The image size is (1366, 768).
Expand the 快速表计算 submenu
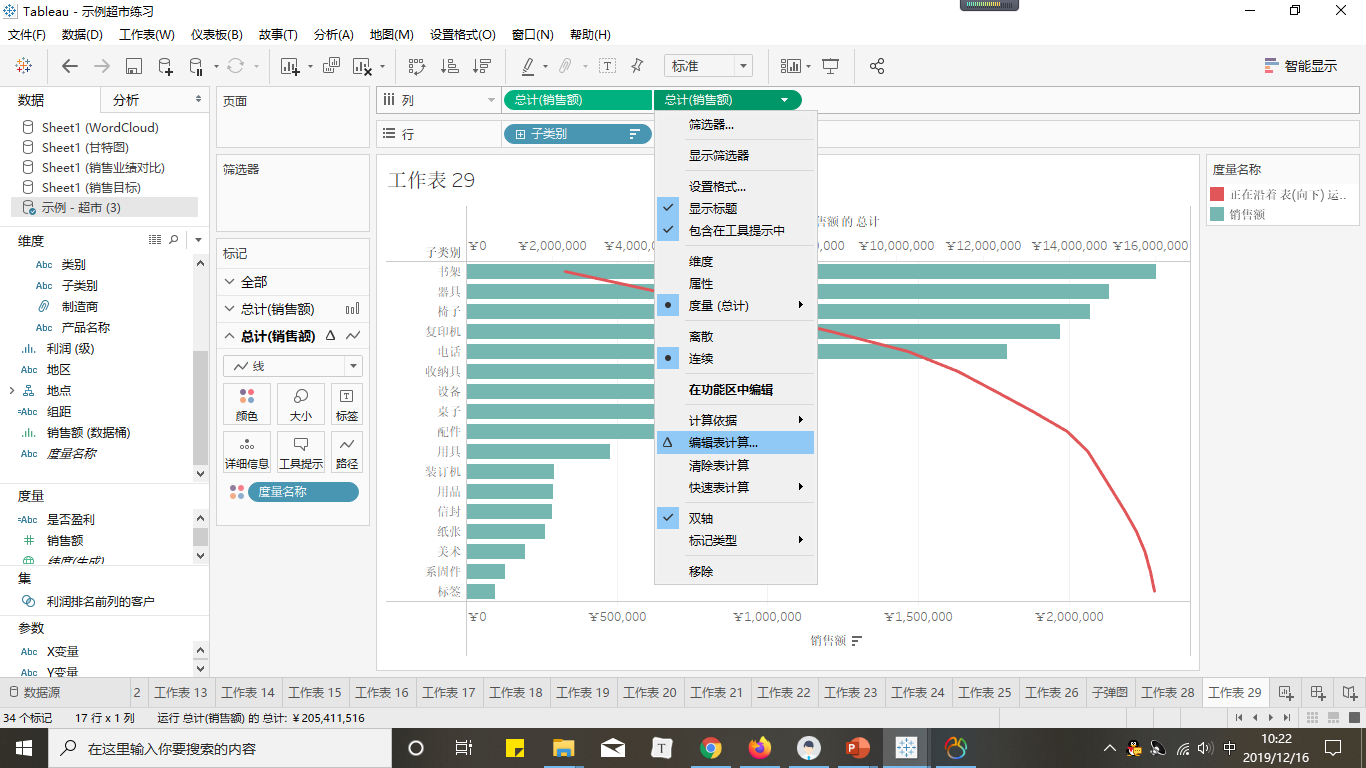736,487
